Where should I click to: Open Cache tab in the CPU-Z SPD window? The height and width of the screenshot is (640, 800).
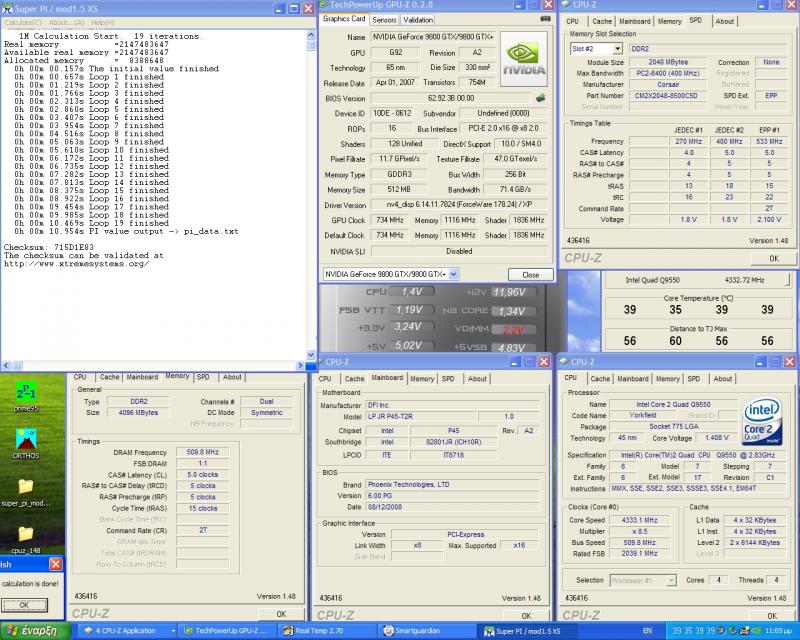point(602,21)
